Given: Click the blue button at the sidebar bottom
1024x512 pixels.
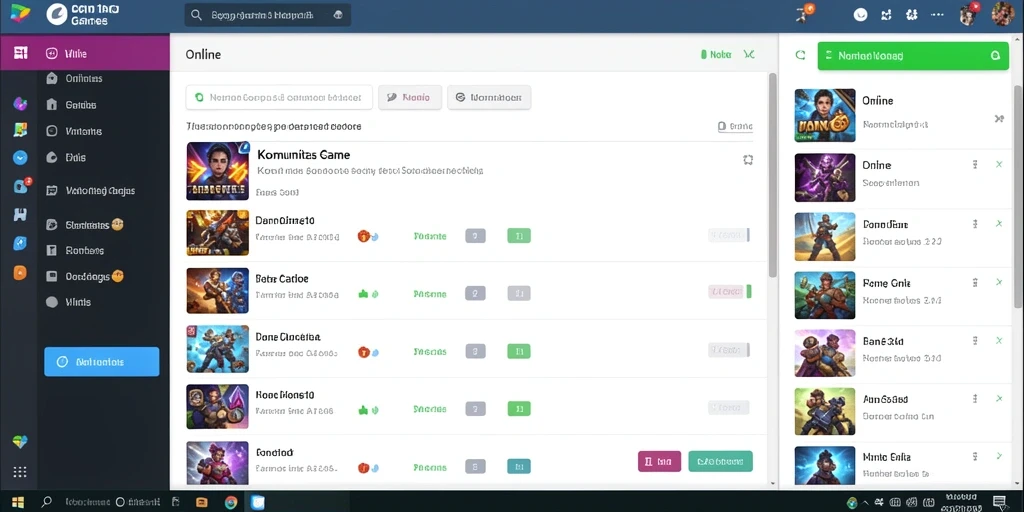Looking at the screenshot, I should pos(101,361).
